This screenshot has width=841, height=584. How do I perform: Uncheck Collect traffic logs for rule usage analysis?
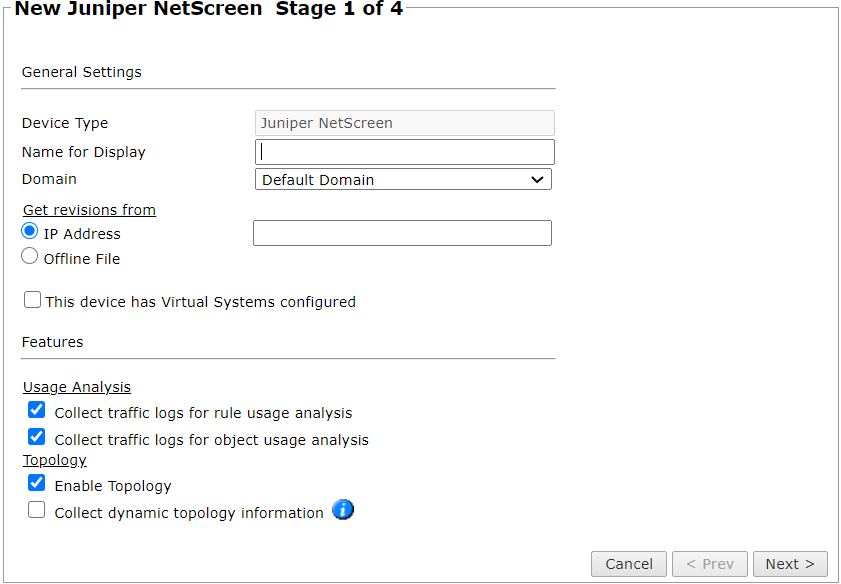(36, 409)
